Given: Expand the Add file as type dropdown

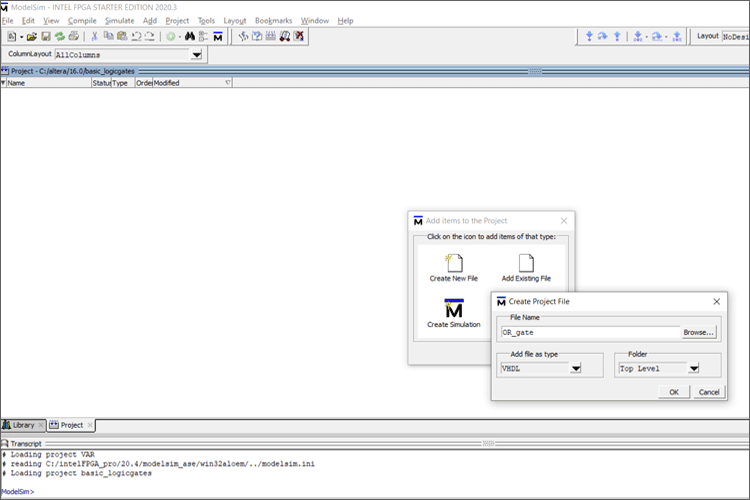Looking at the screenshot, I should (576, 368).
